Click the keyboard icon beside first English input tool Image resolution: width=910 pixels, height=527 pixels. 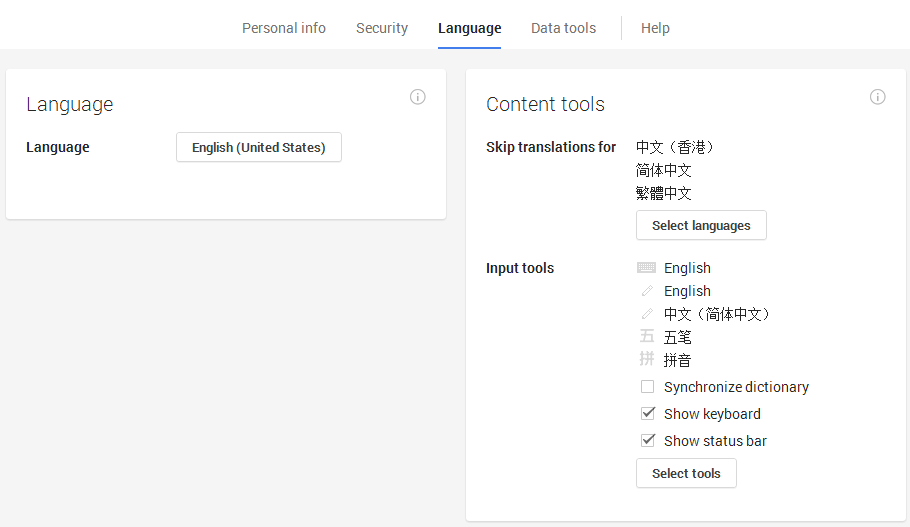click(646, 268)
